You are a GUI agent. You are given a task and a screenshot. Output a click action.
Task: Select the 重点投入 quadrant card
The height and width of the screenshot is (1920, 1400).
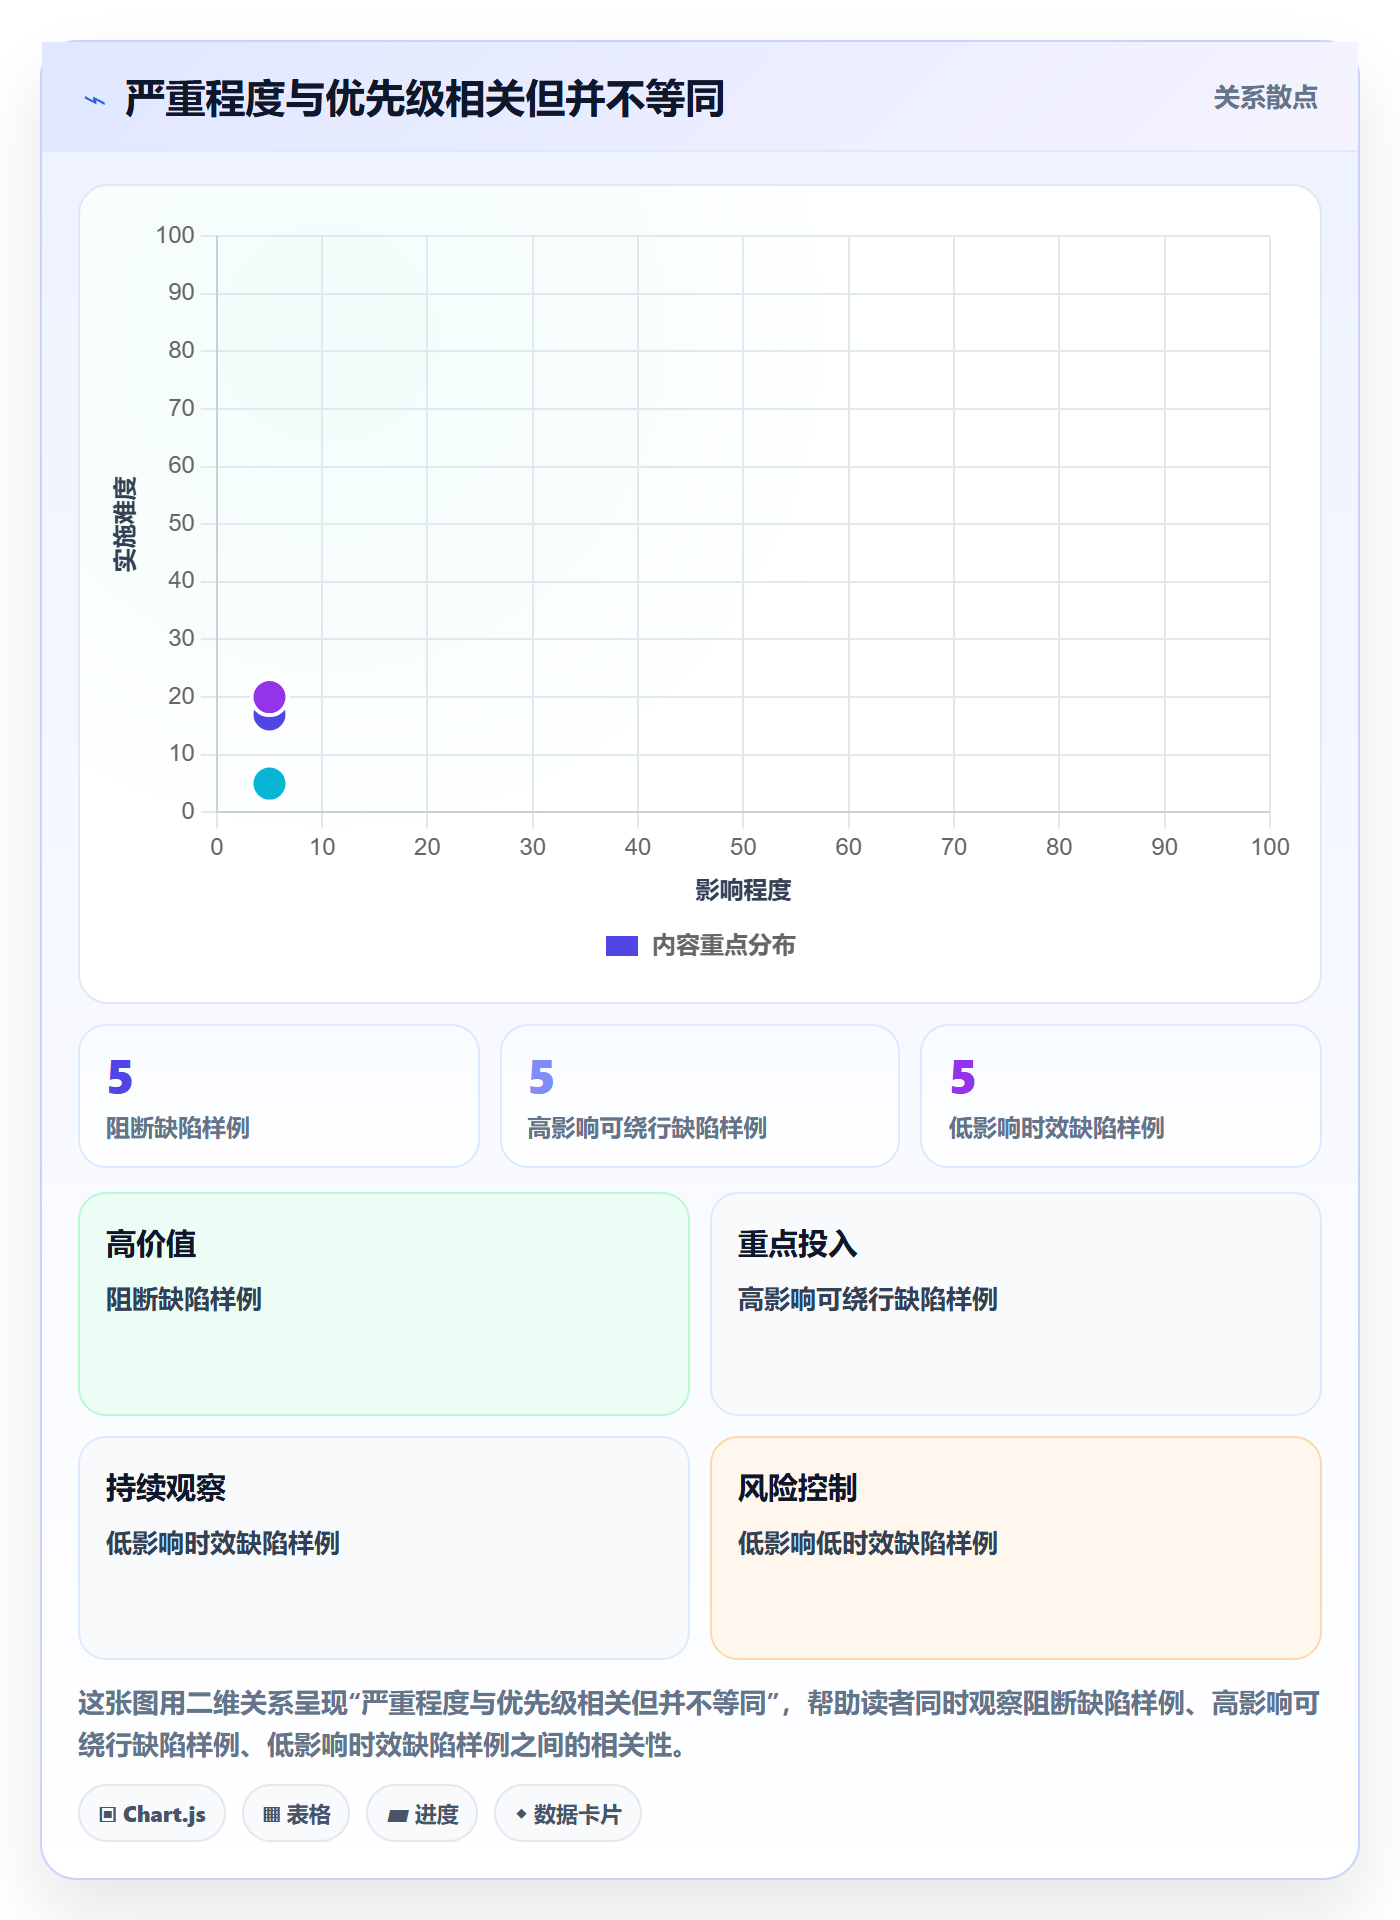[1016, 1304]
